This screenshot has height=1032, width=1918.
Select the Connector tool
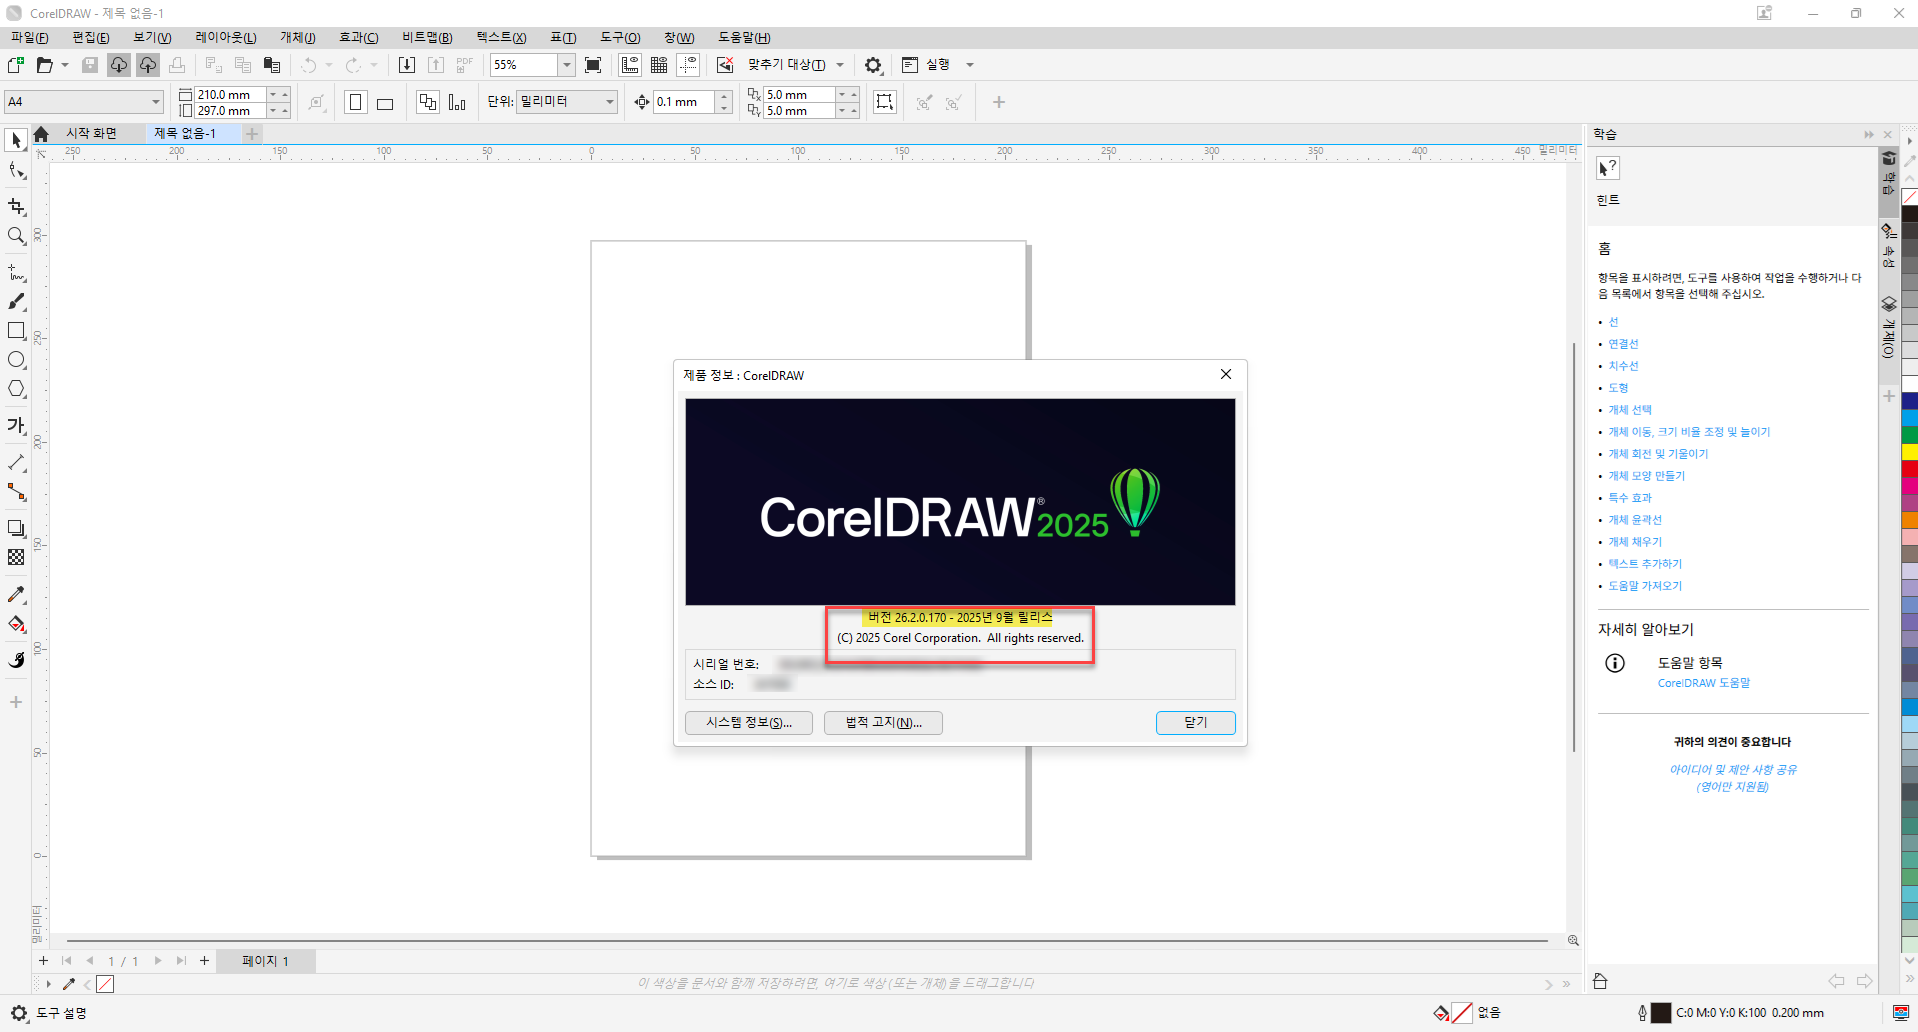tap(16, 492)
